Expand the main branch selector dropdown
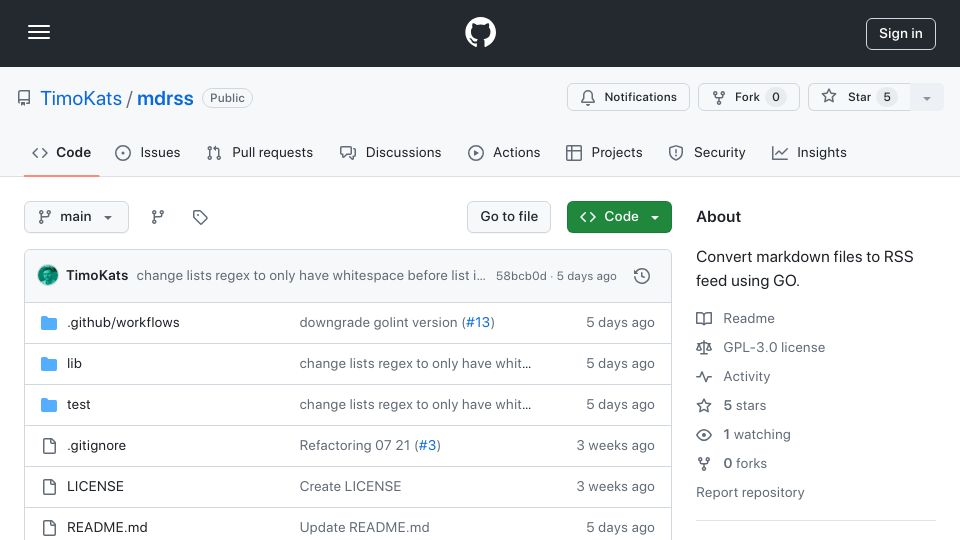 point(77,217)
